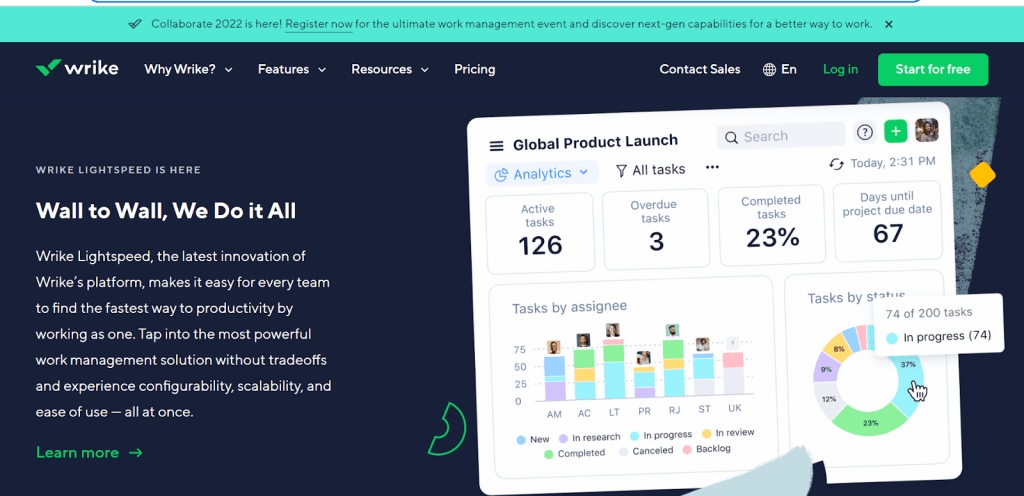Click the UK assignee bar
Viewport: 1024px width, 496px height.
pos(733,373)
